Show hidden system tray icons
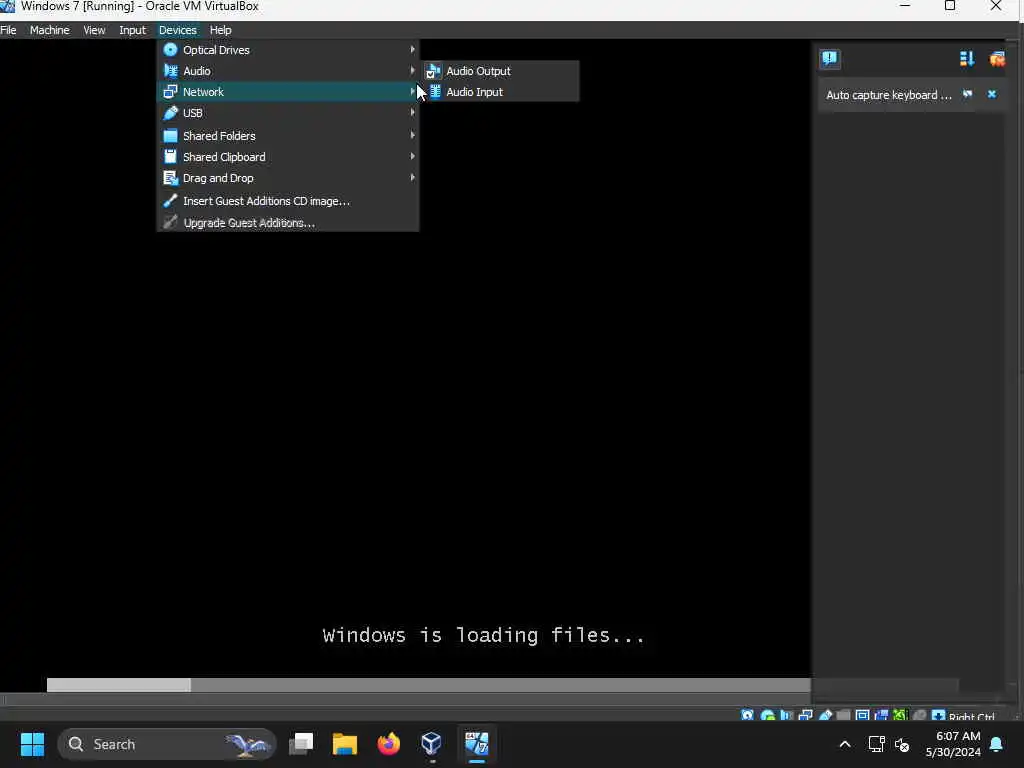 (844, 744)
